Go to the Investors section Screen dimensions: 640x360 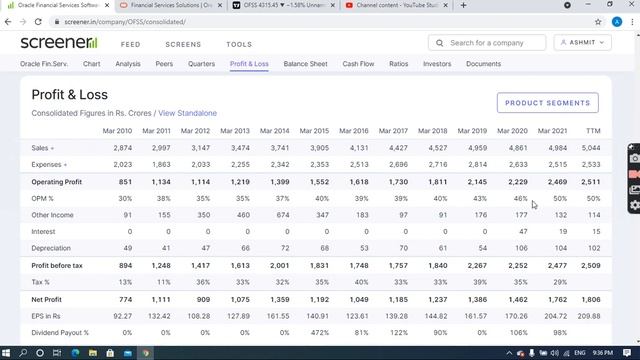437,64
